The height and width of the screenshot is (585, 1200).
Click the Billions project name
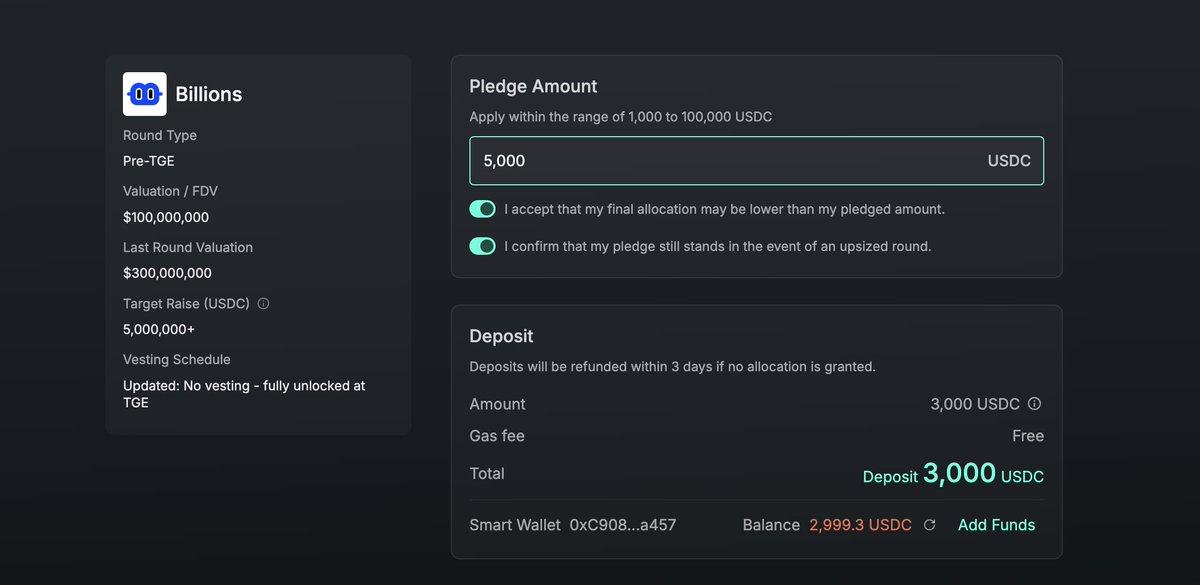coord(209,94)
